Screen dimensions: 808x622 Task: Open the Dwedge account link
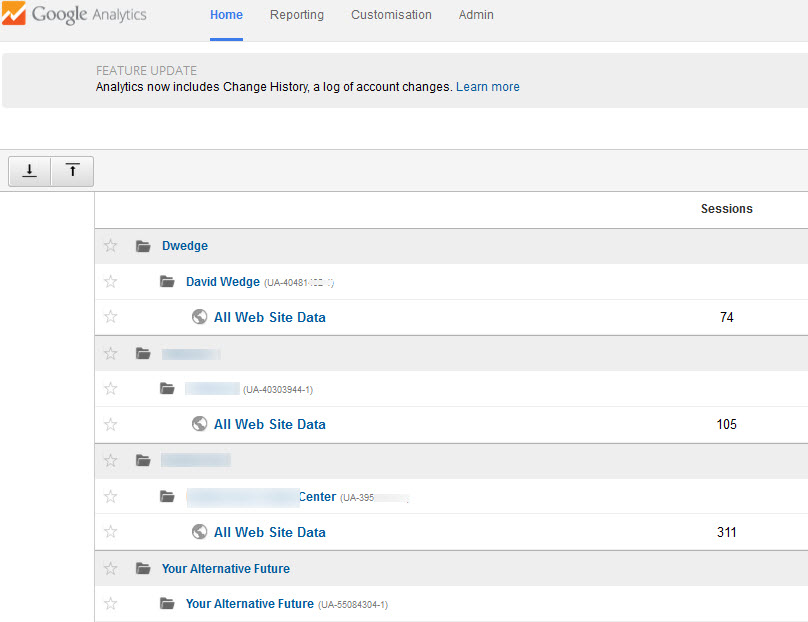click(x=185, y=246)
